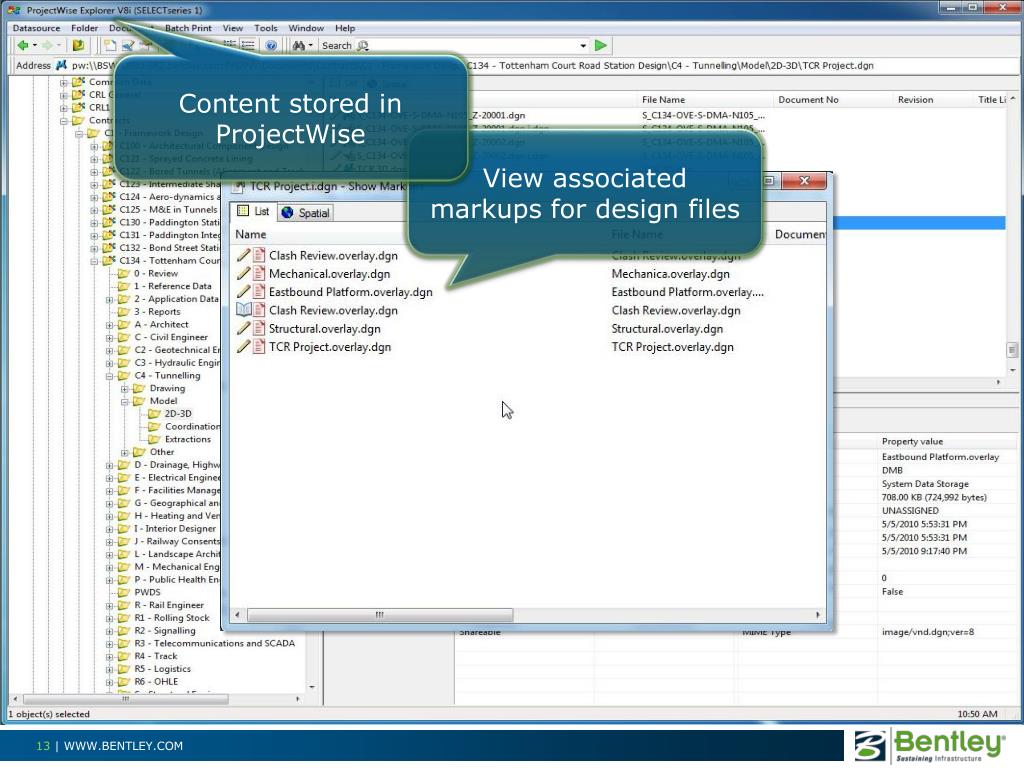Screen dimensions: 1024x768
Task: Select Mechanical.overlay.dgn in the markups list
Action: 329,274
